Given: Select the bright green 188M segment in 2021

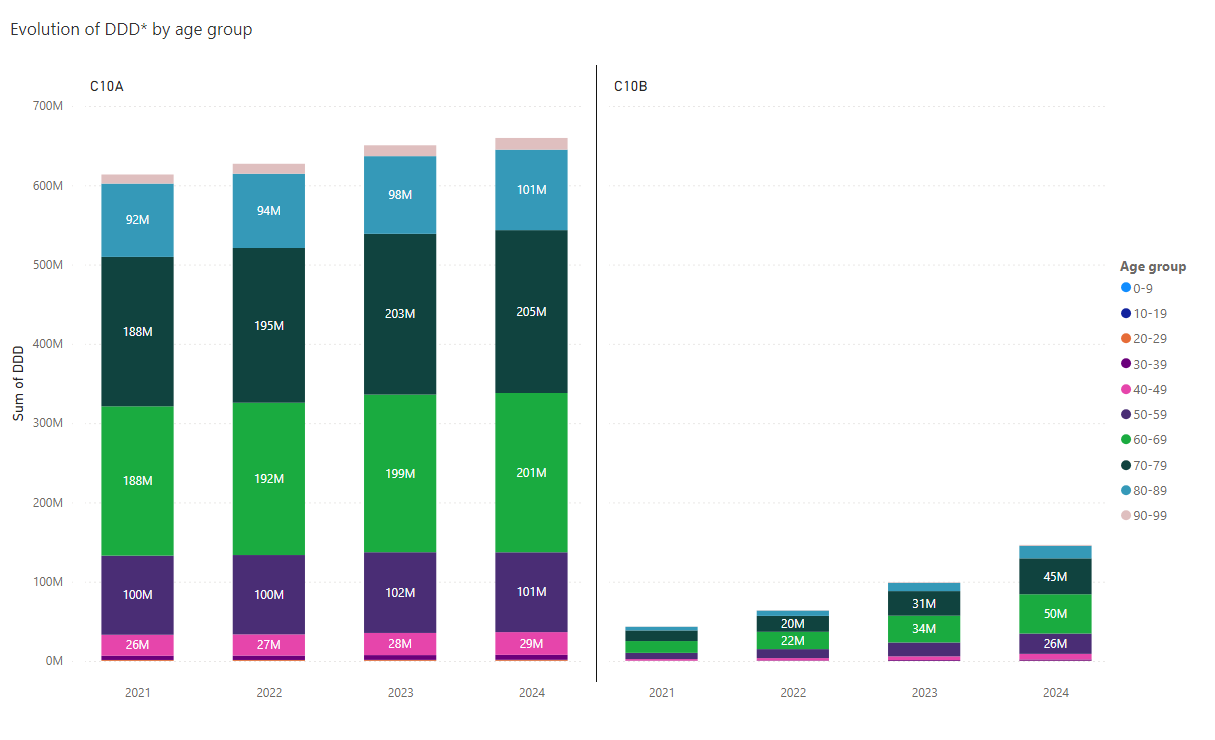Looking at the screenshot, I should [138, 480].
